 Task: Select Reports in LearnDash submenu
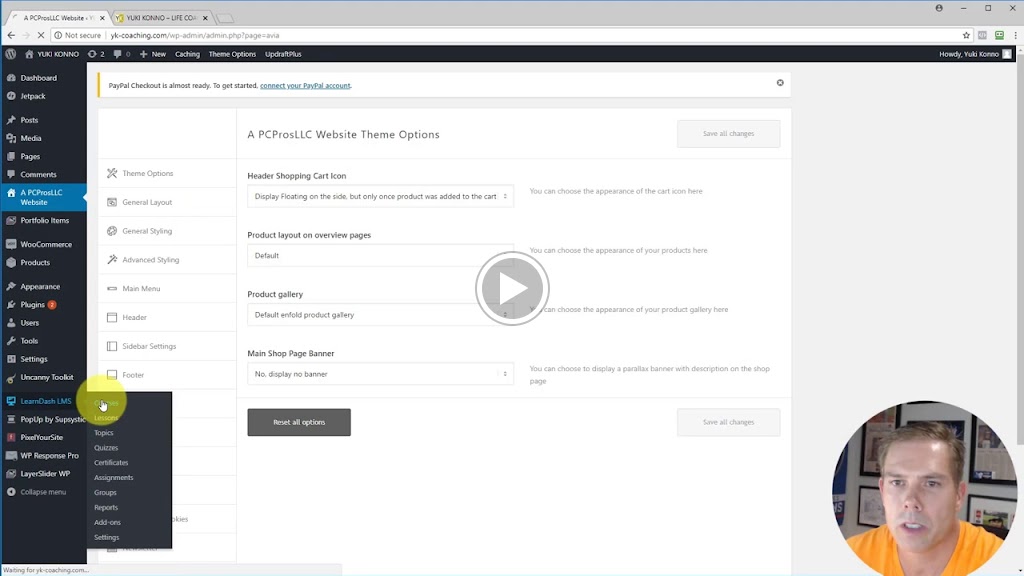point(106,507)
